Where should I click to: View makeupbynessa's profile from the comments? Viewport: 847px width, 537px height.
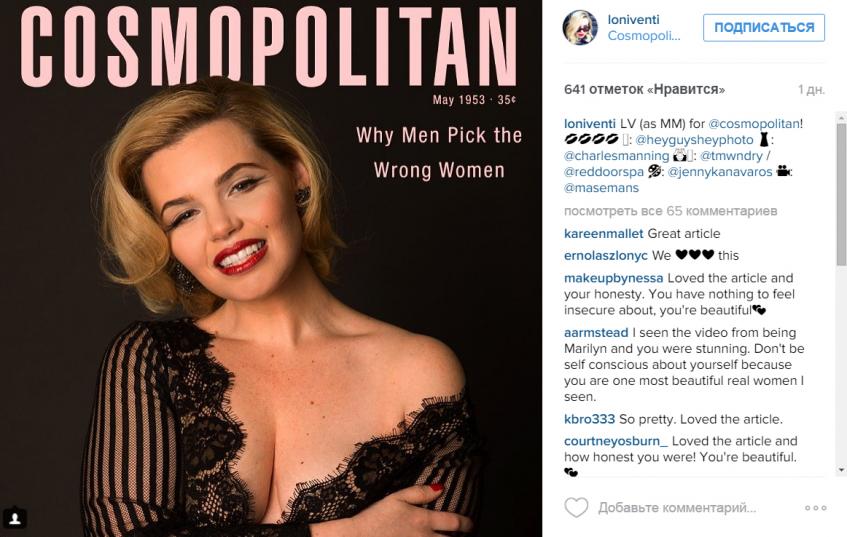613,277
